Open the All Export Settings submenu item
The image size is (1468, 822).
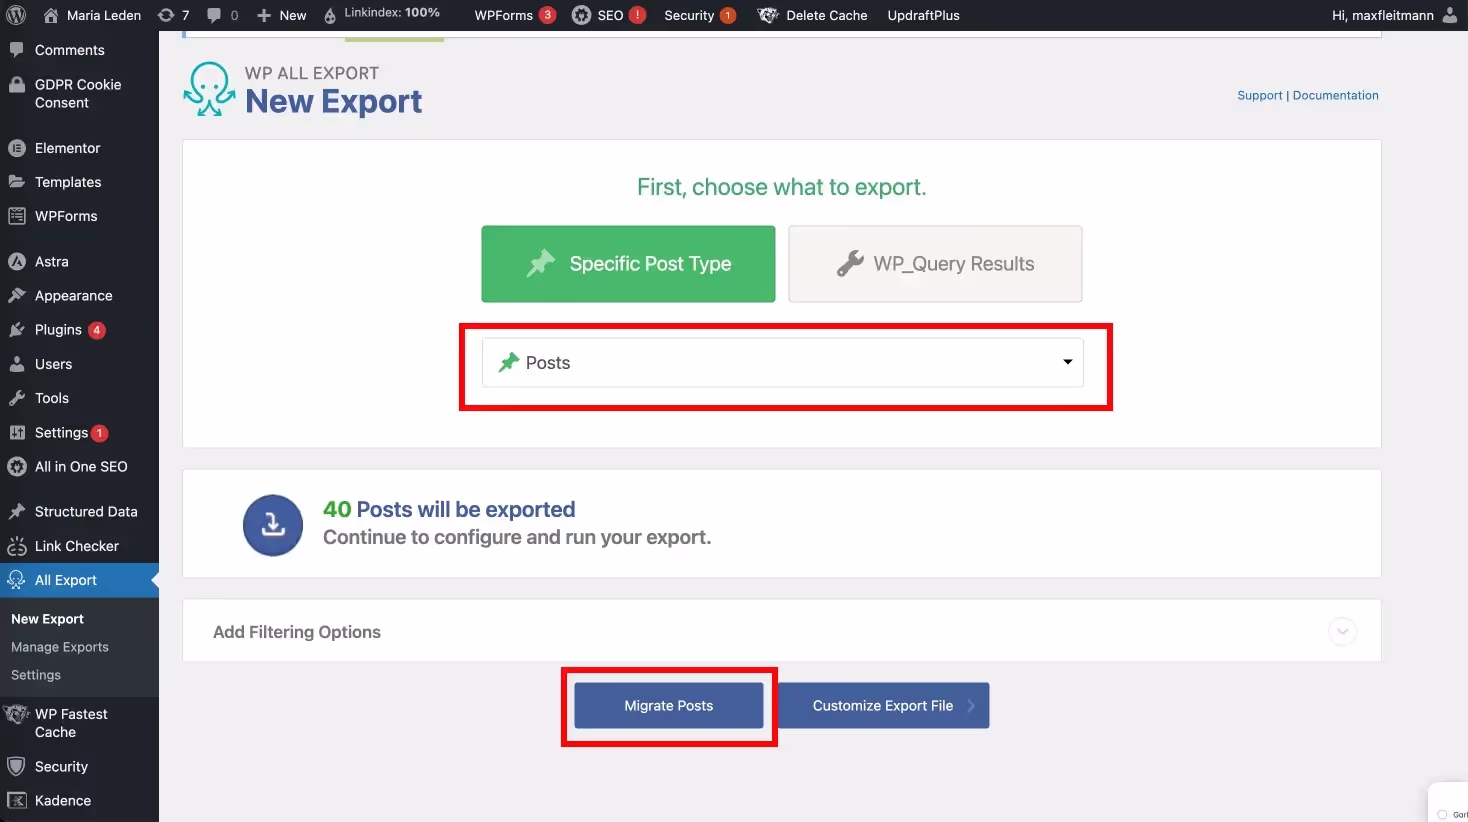(x=36, y=675)
